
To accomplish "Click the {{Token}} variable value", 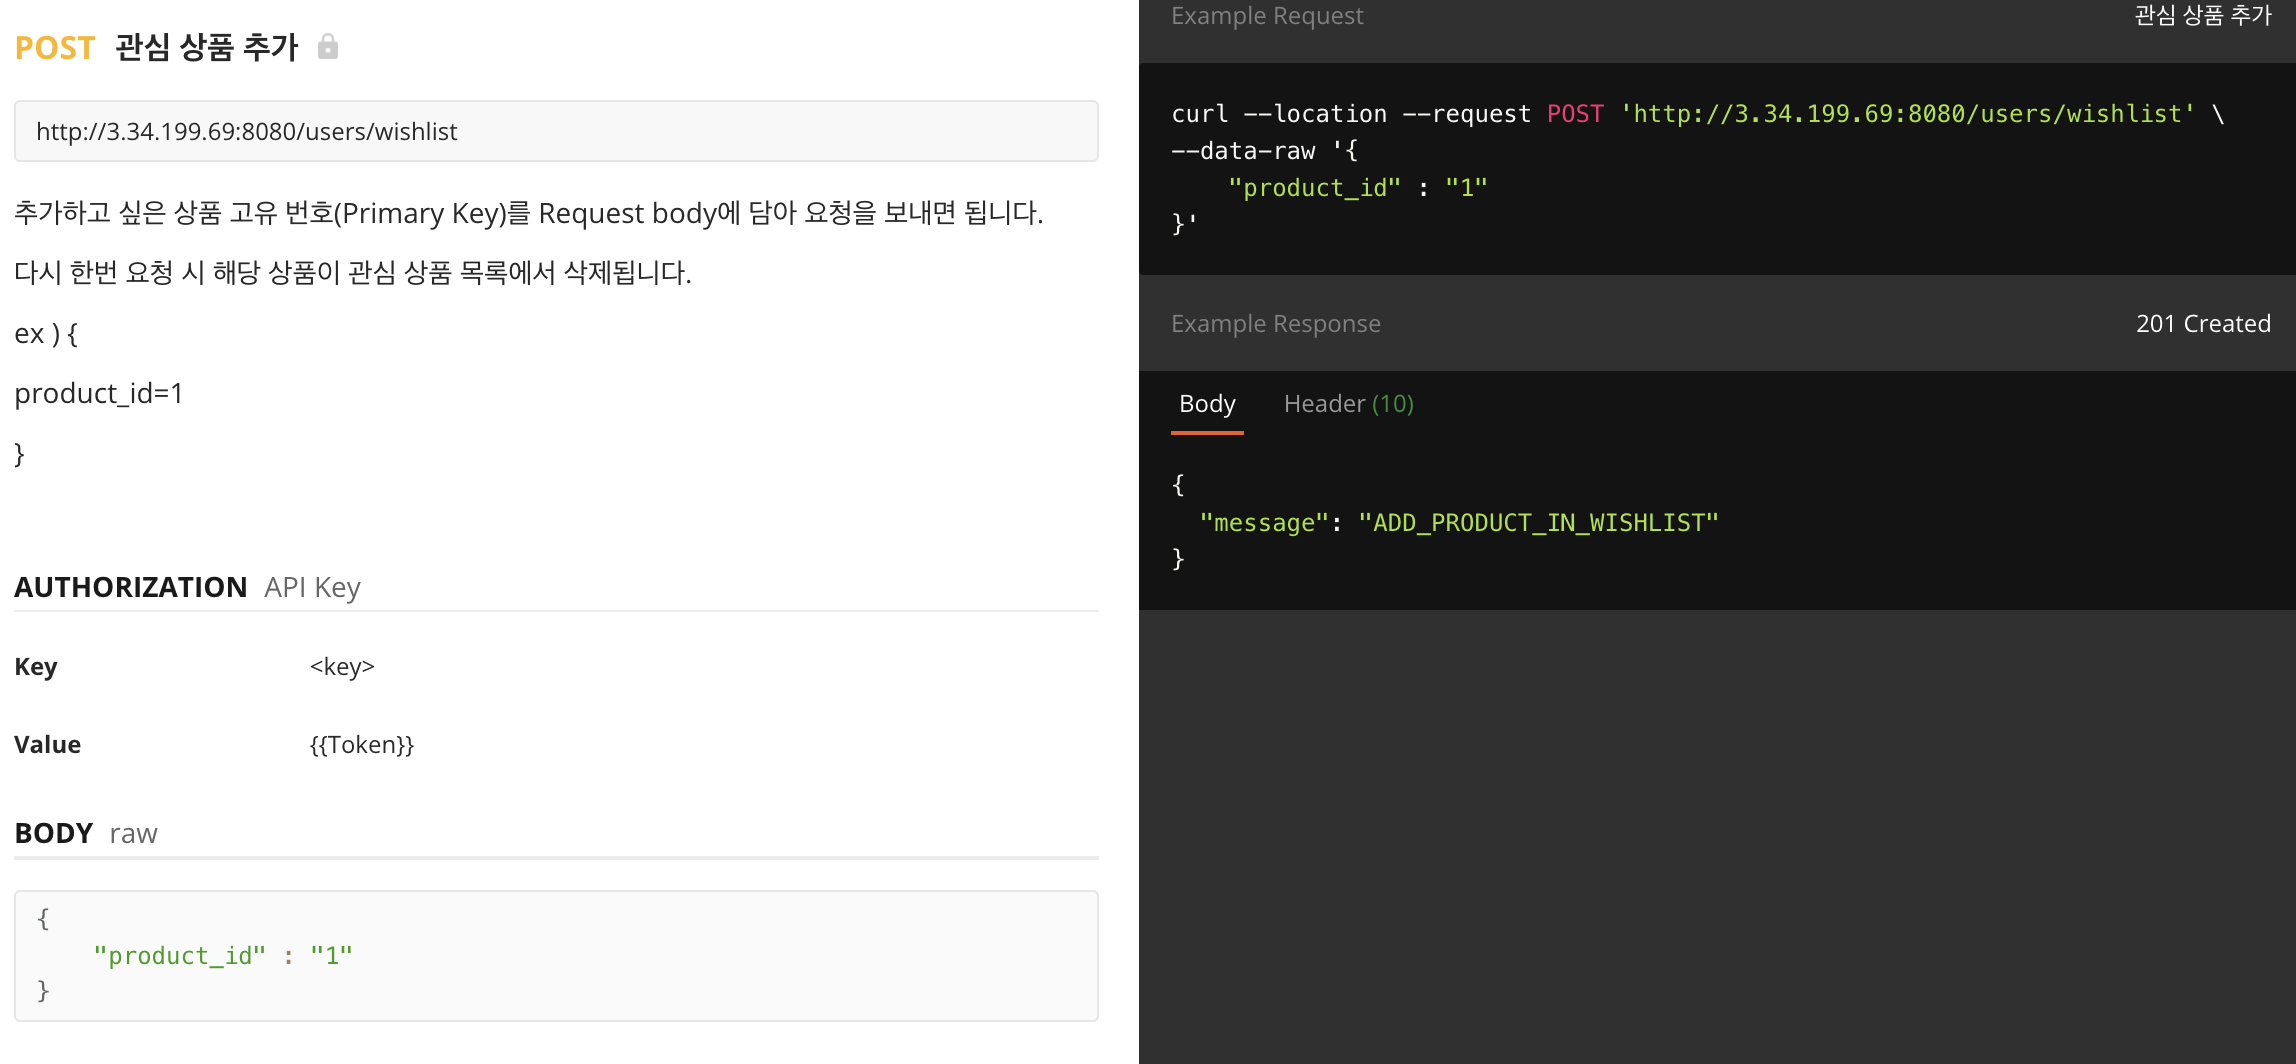I will pyautogui.click(x=362, y=745).
